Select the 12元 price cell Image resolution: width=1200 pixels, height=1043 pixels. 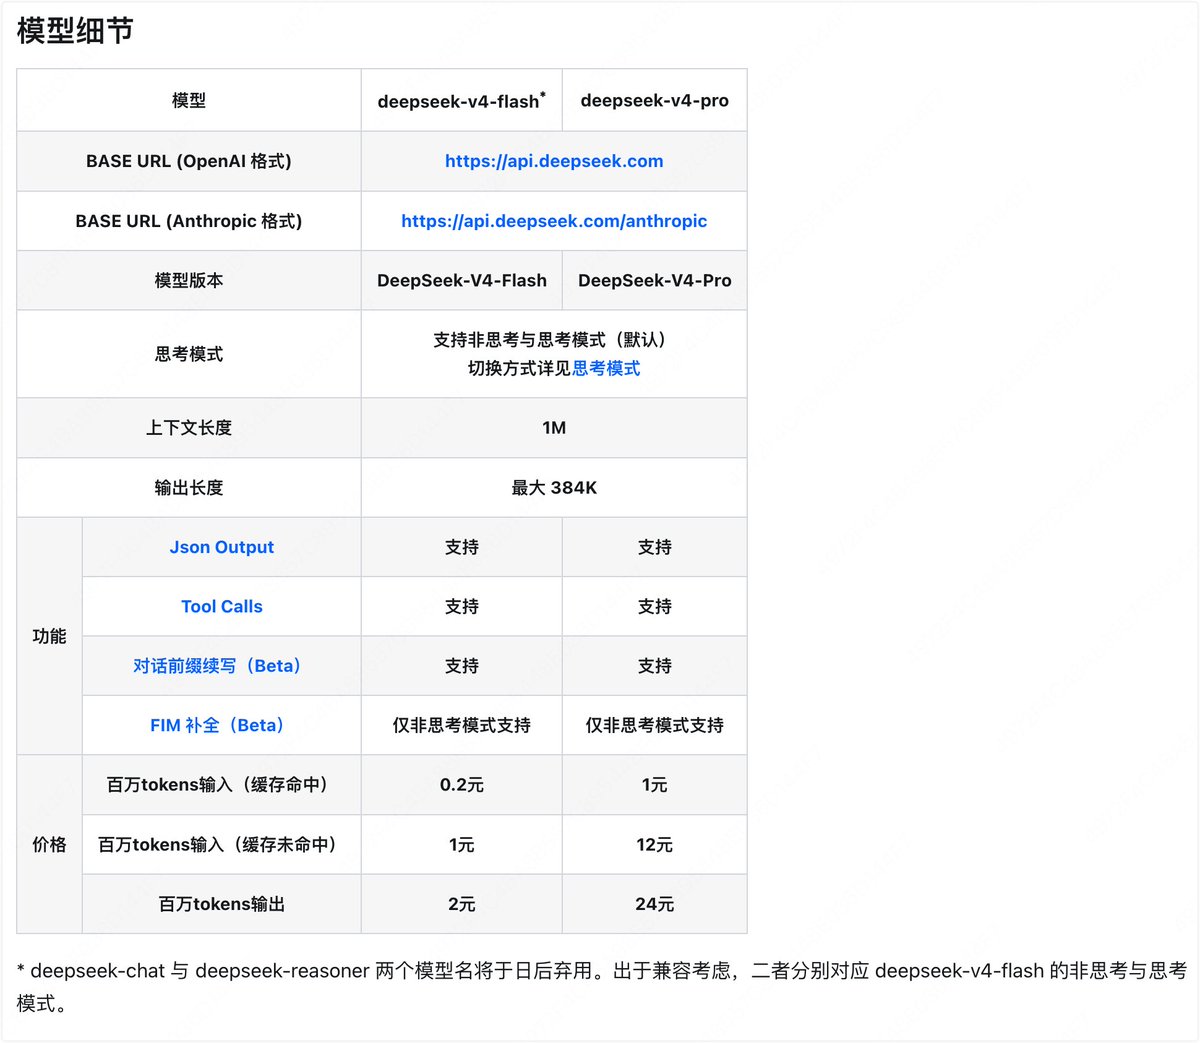tap(655, 844)
